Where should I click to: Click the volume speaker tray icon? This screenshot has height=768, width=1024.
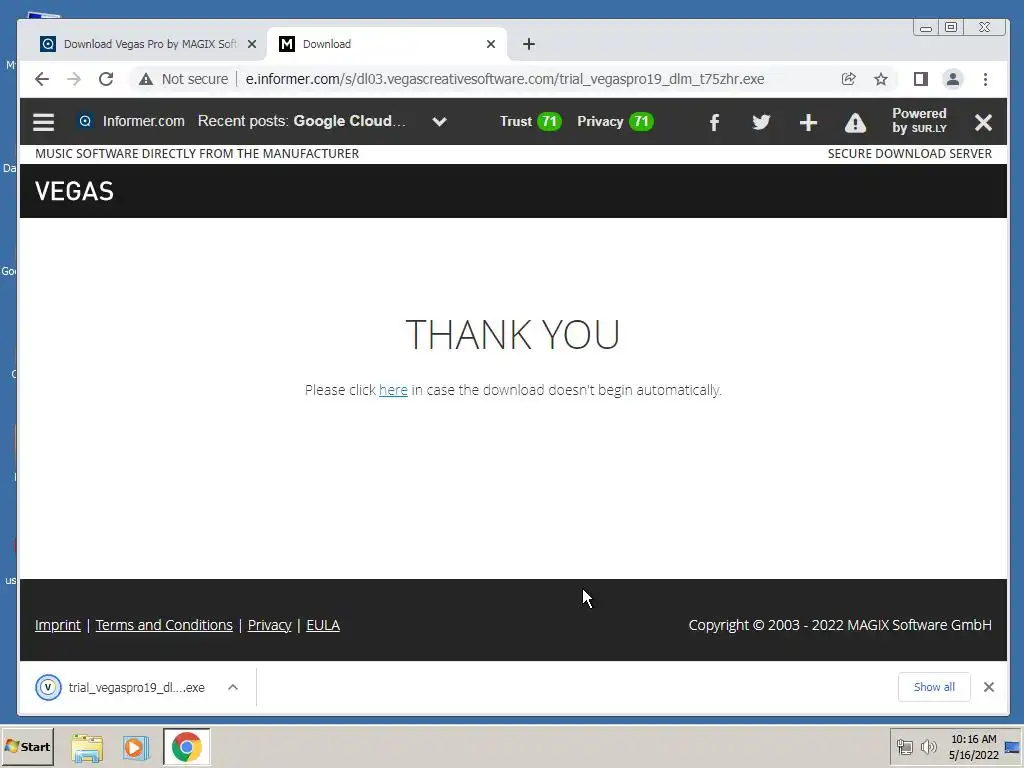928,746
